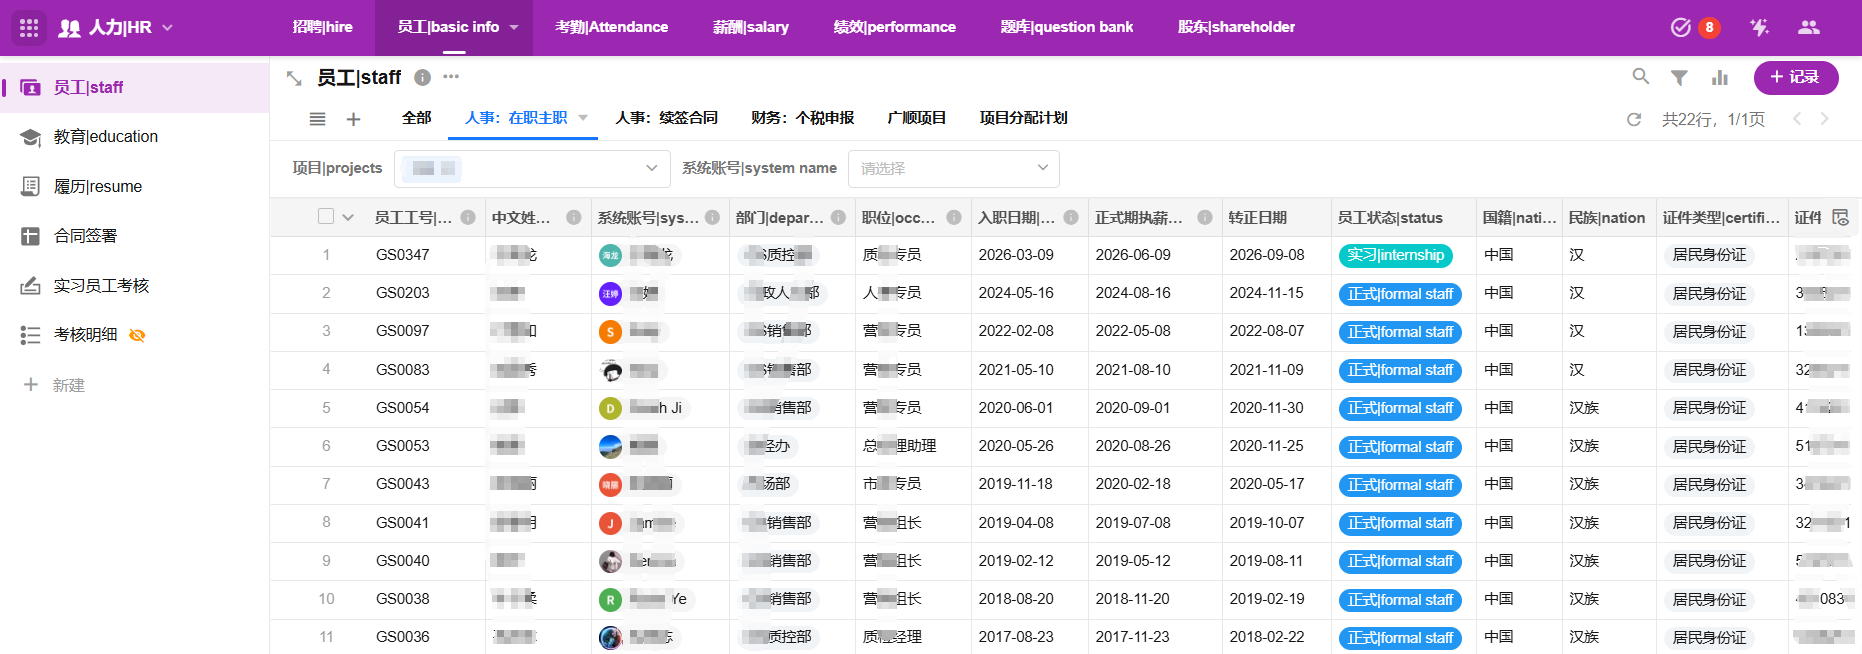
Task: Click info icon on 部门|depar column
Action: (838, 217)
